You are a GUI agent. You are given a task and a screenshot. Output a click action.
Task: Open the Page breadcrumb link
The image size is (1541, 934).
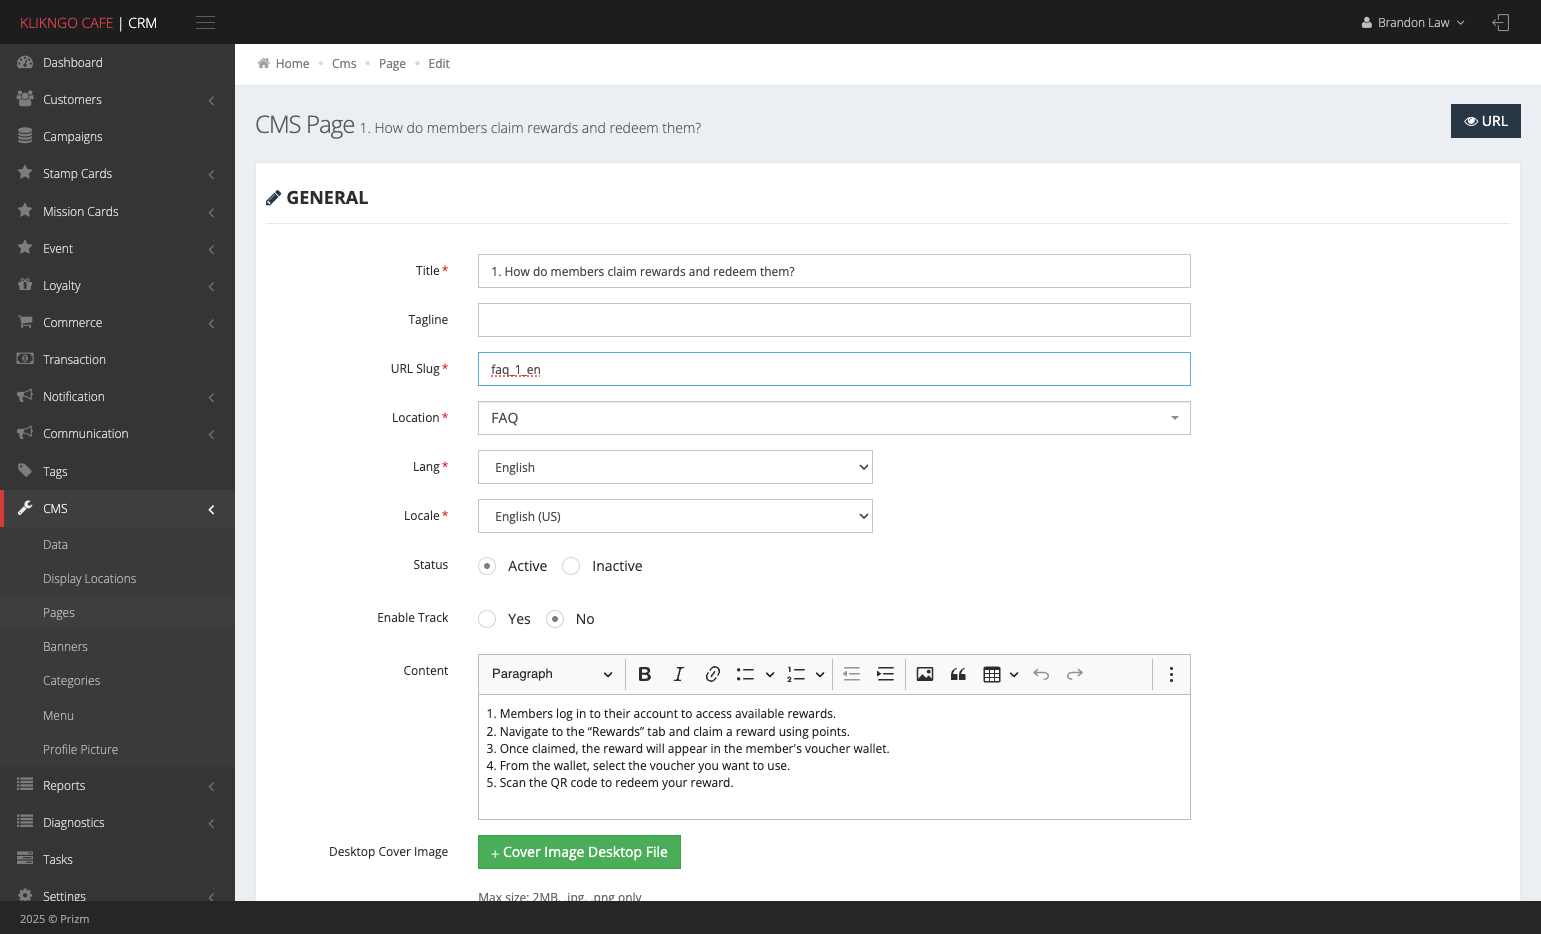click(392, 63)
